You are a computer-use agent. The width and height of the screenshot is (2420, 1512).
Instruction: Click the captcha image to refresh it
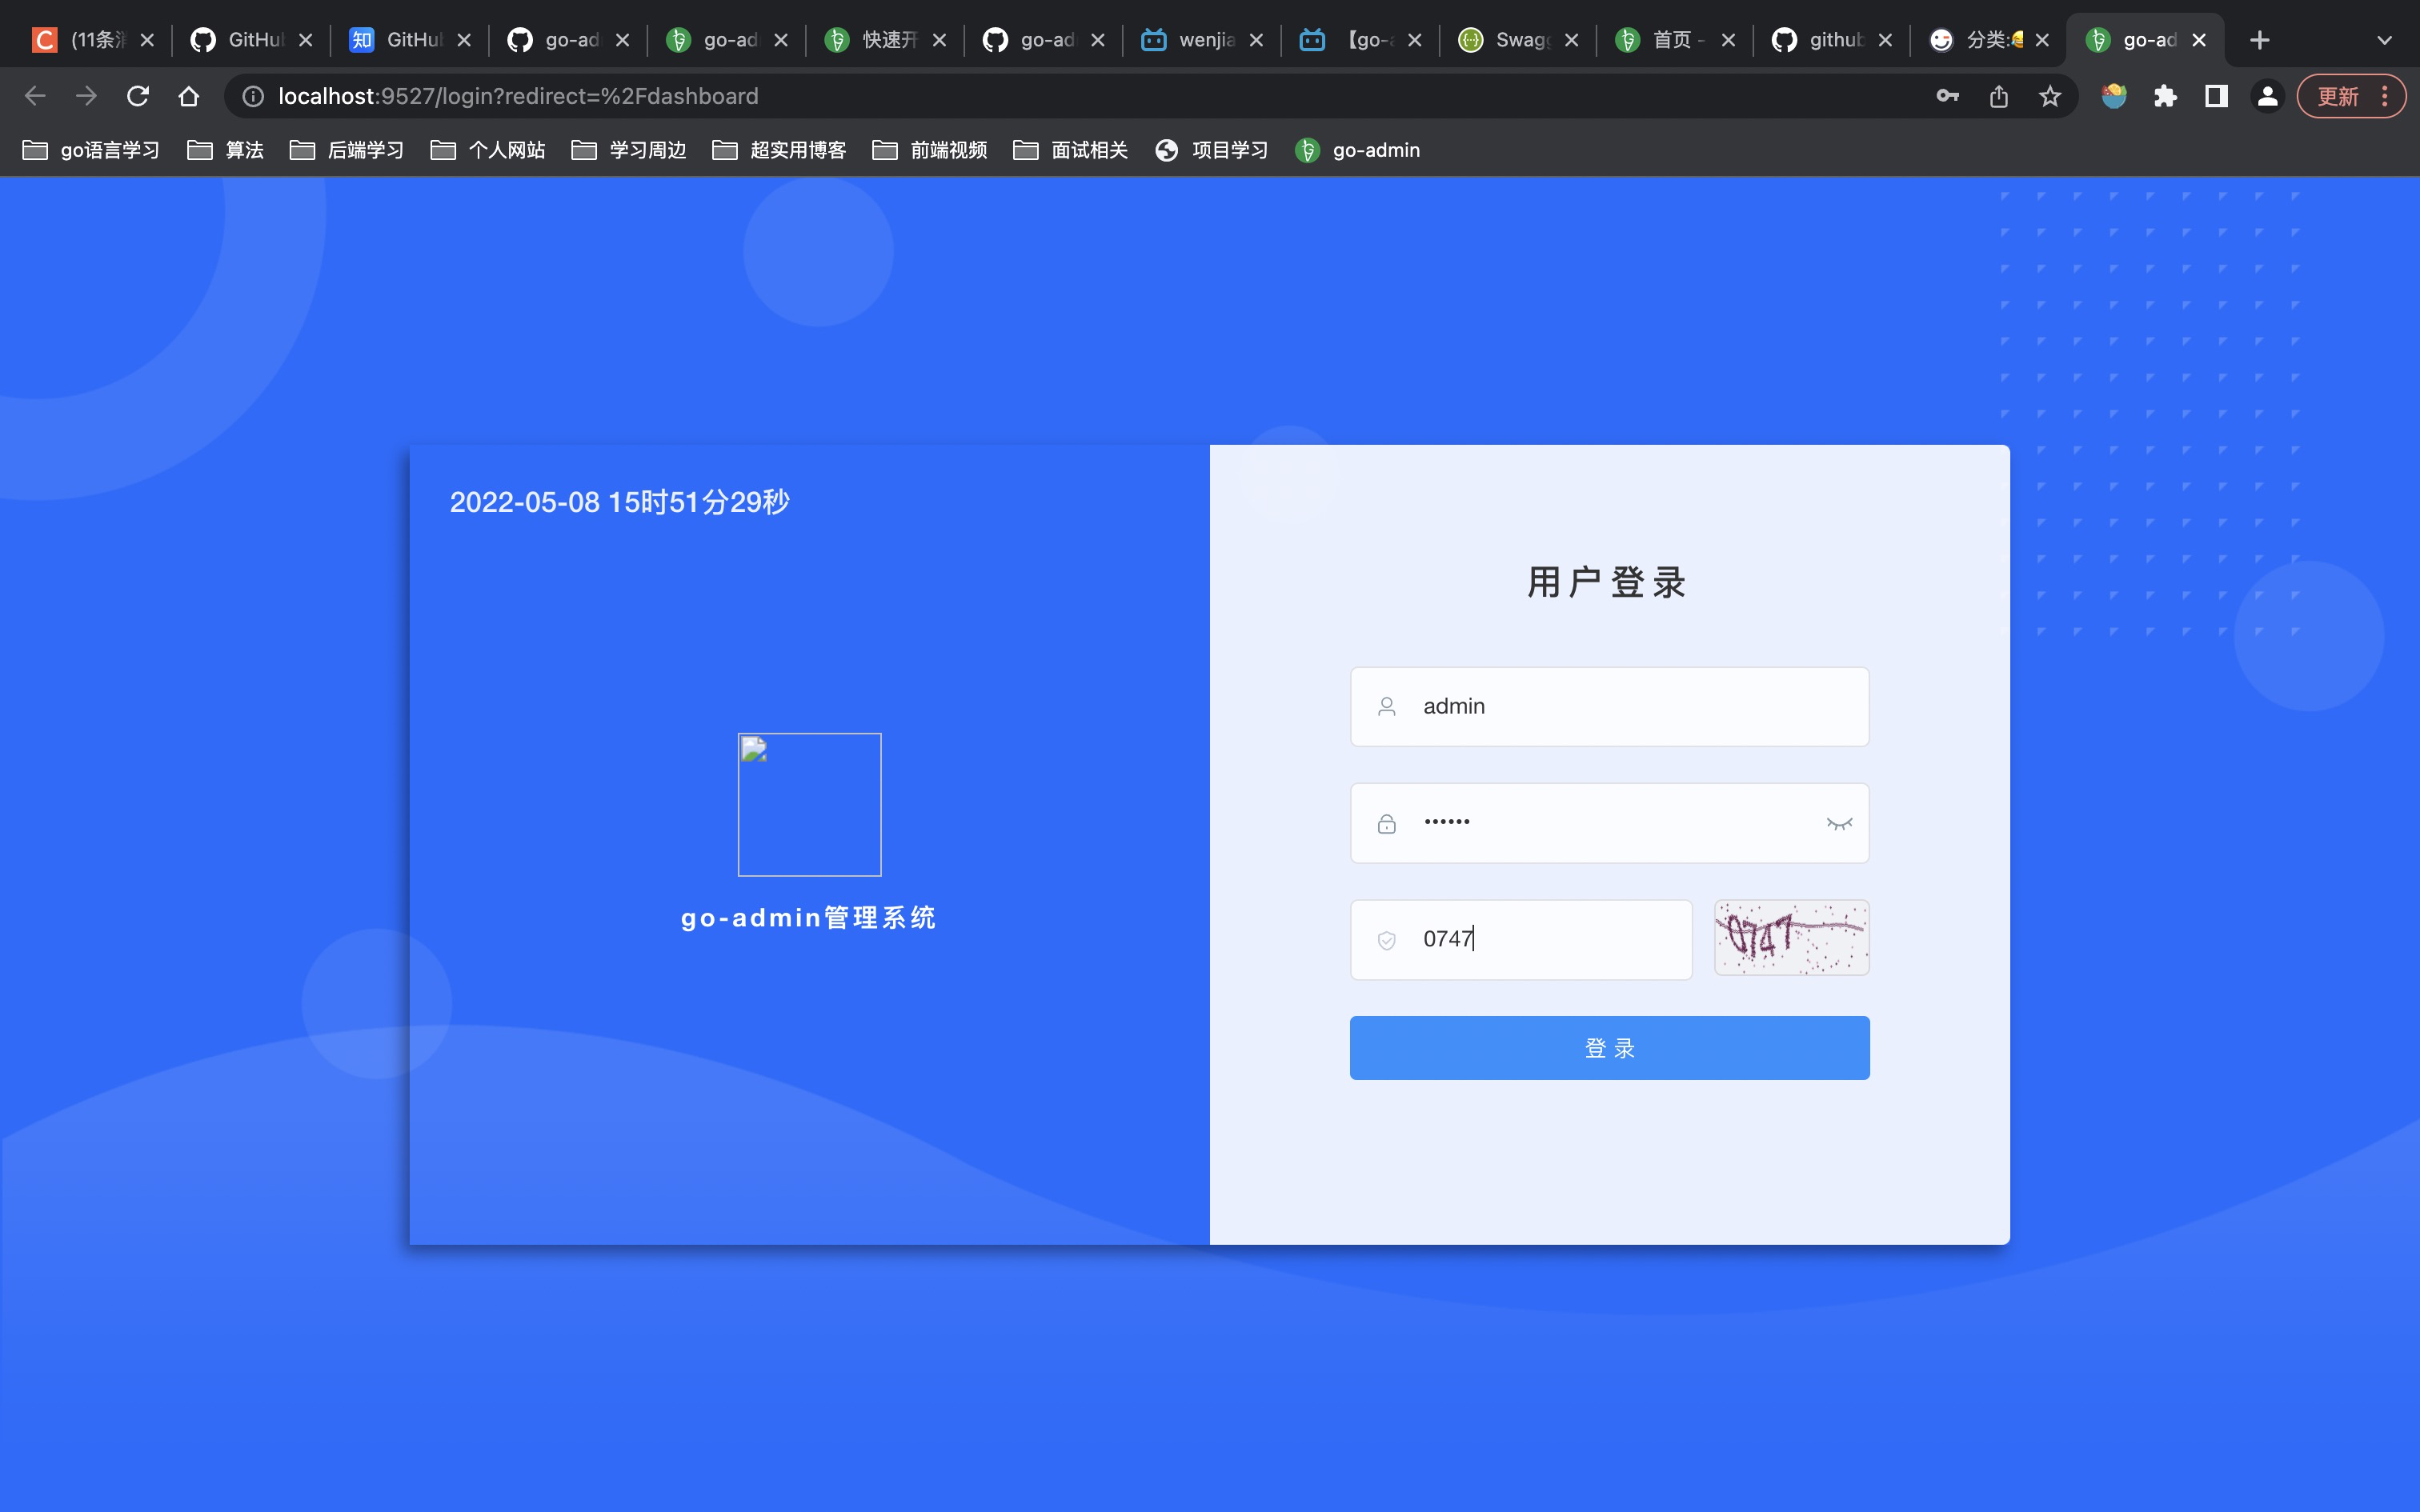click(x=1789, y=938)
